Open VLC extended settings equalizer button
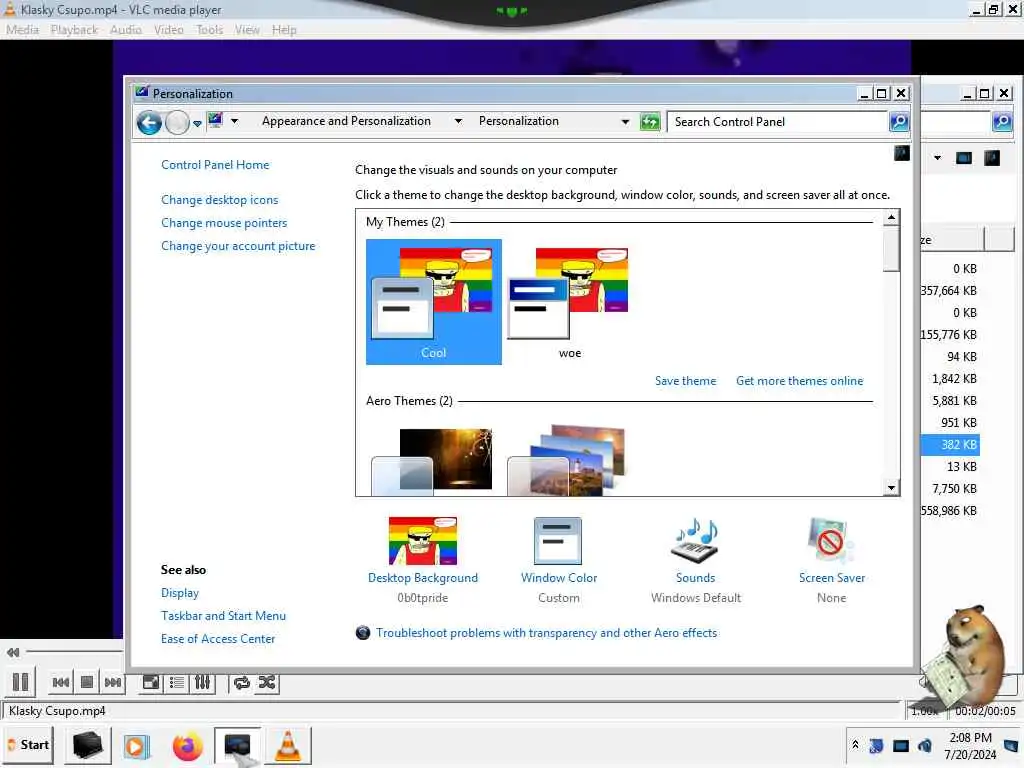 pos(202,682)
